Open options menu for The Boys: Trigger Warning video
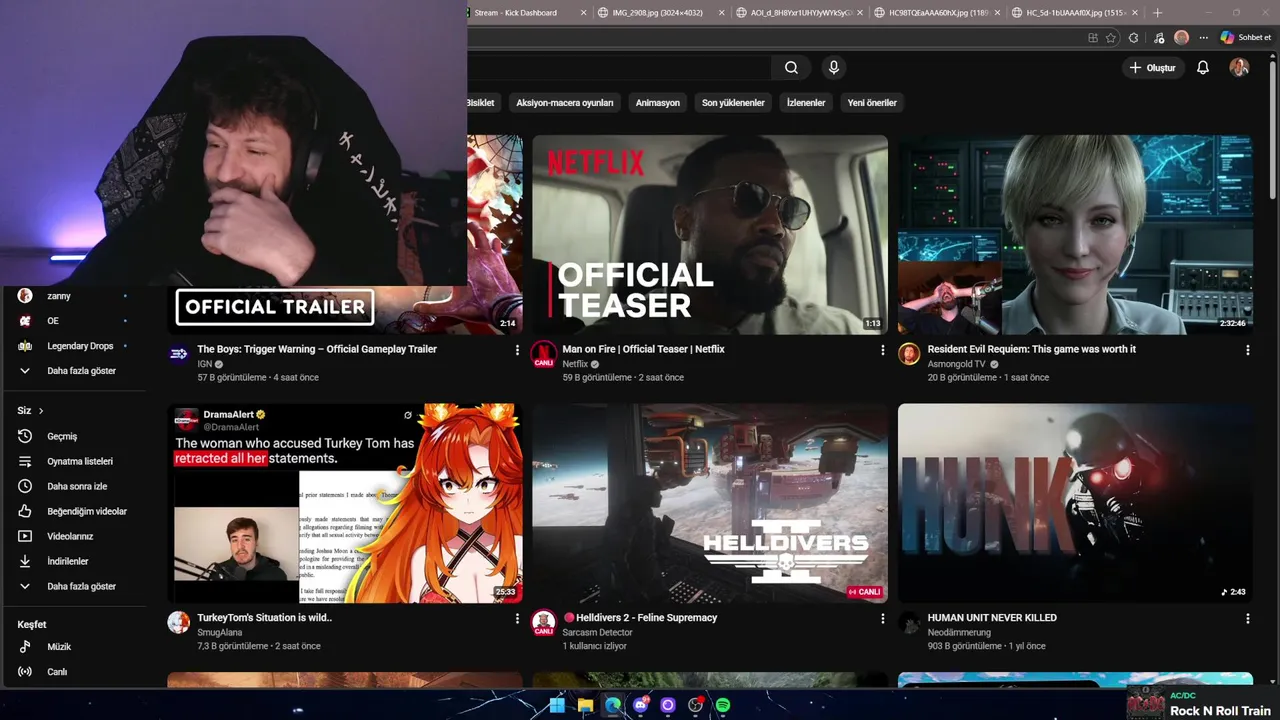This screenshot has width=1280, height=720. tap(517, 350)
